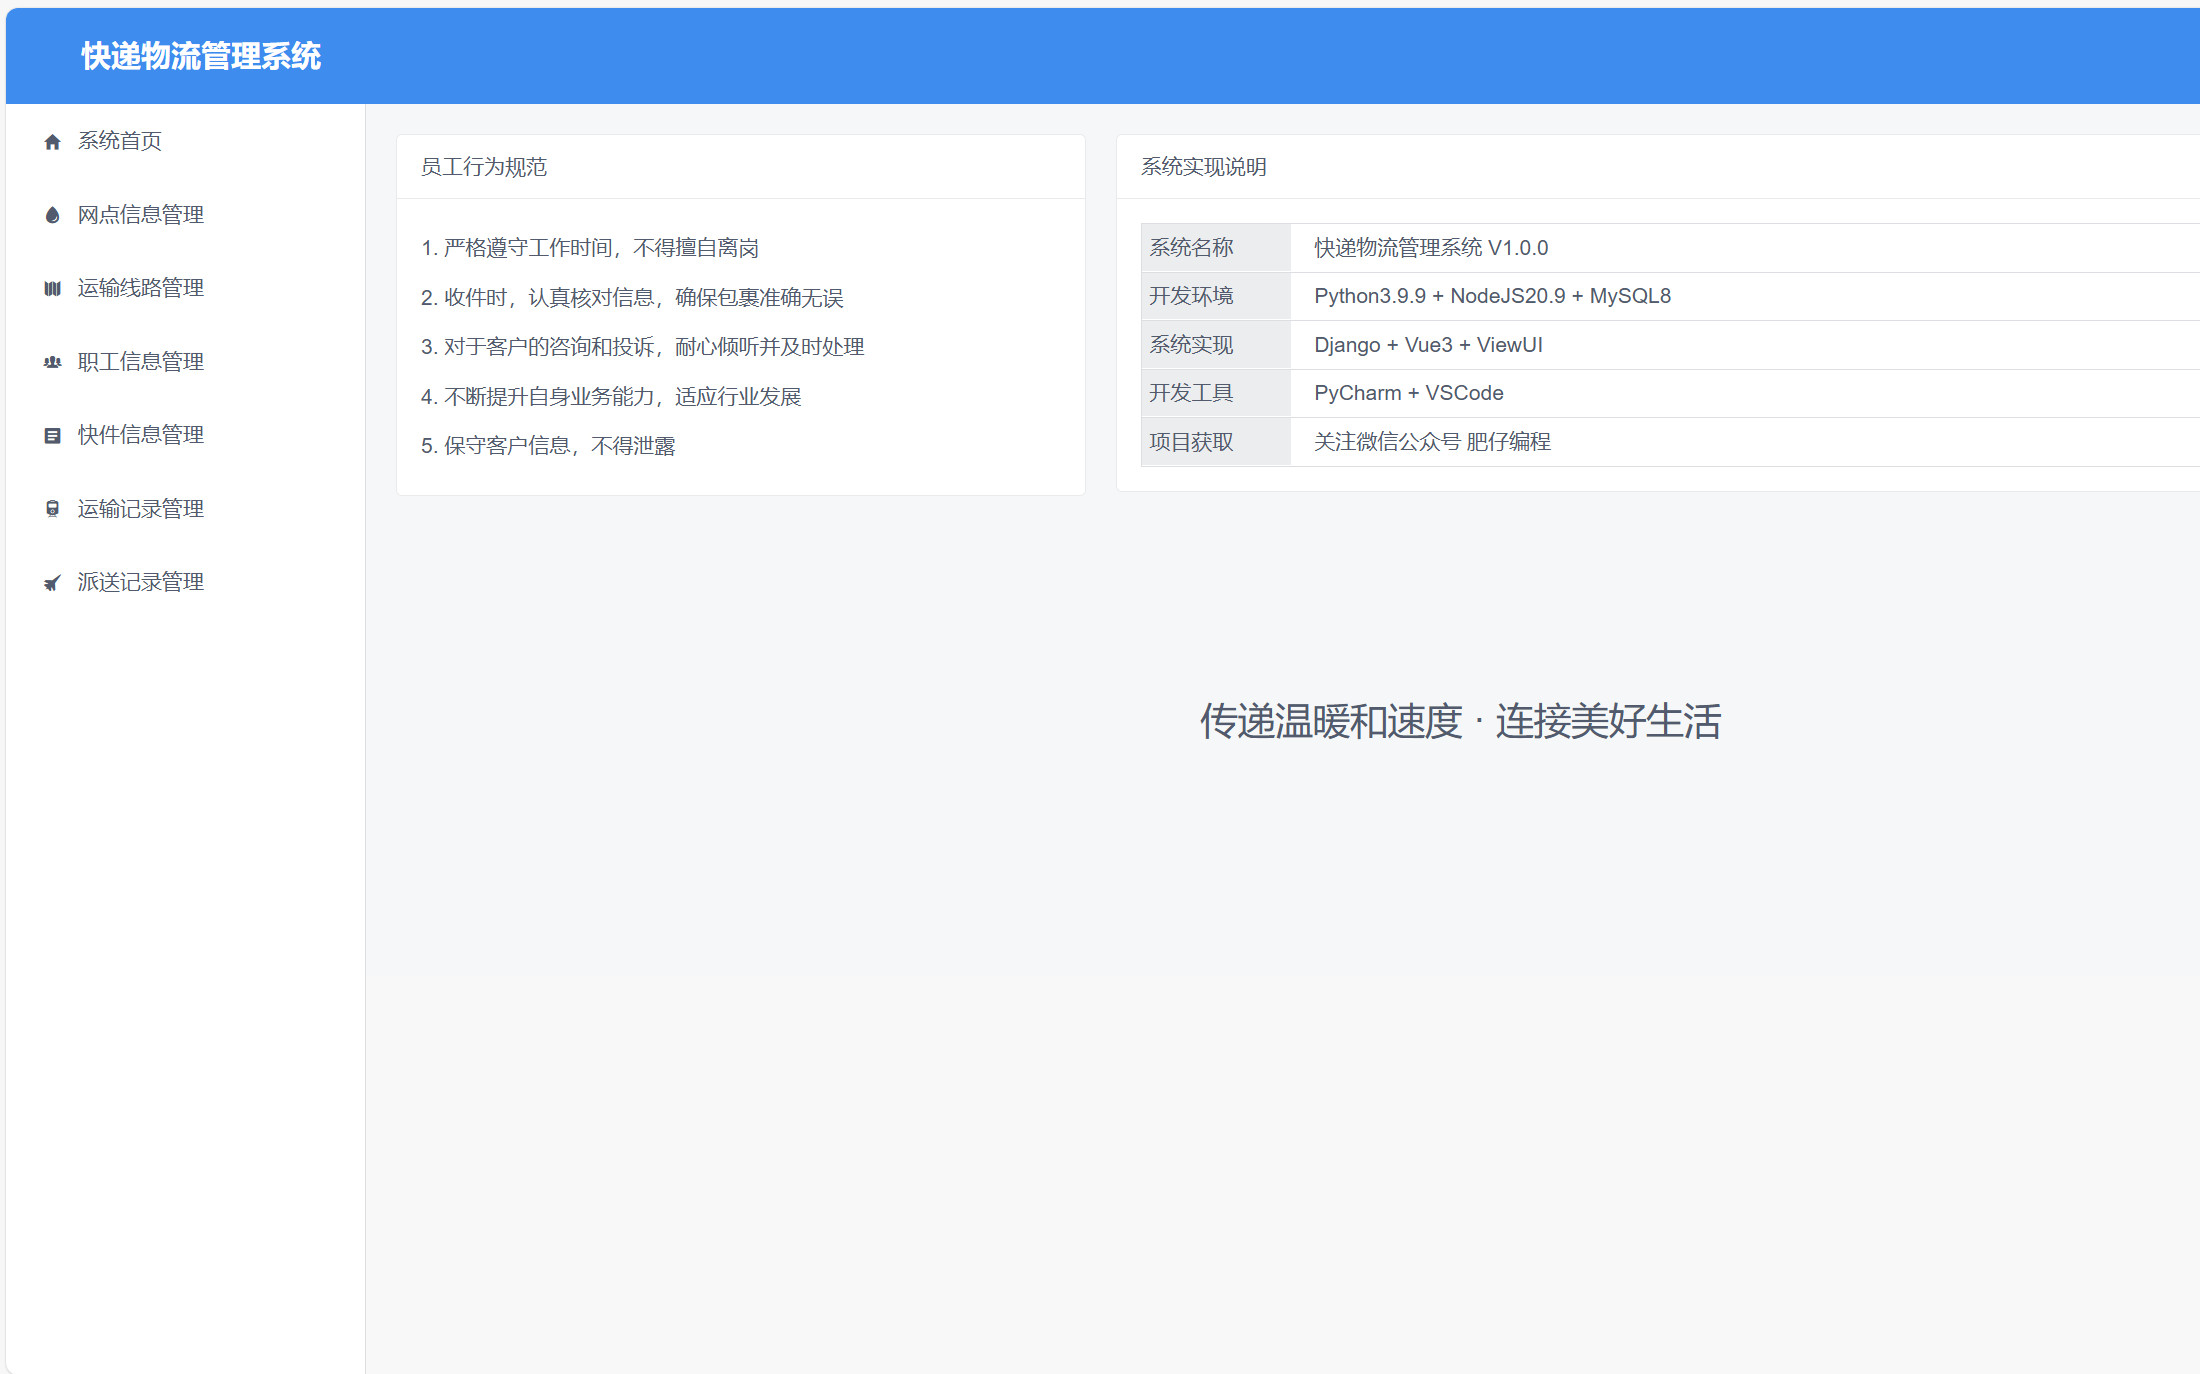Image resolution: width=2200 pixels, height=1374 pixels.
Task: Click the 开发工具 label cell
Action: pos(1216,393)
